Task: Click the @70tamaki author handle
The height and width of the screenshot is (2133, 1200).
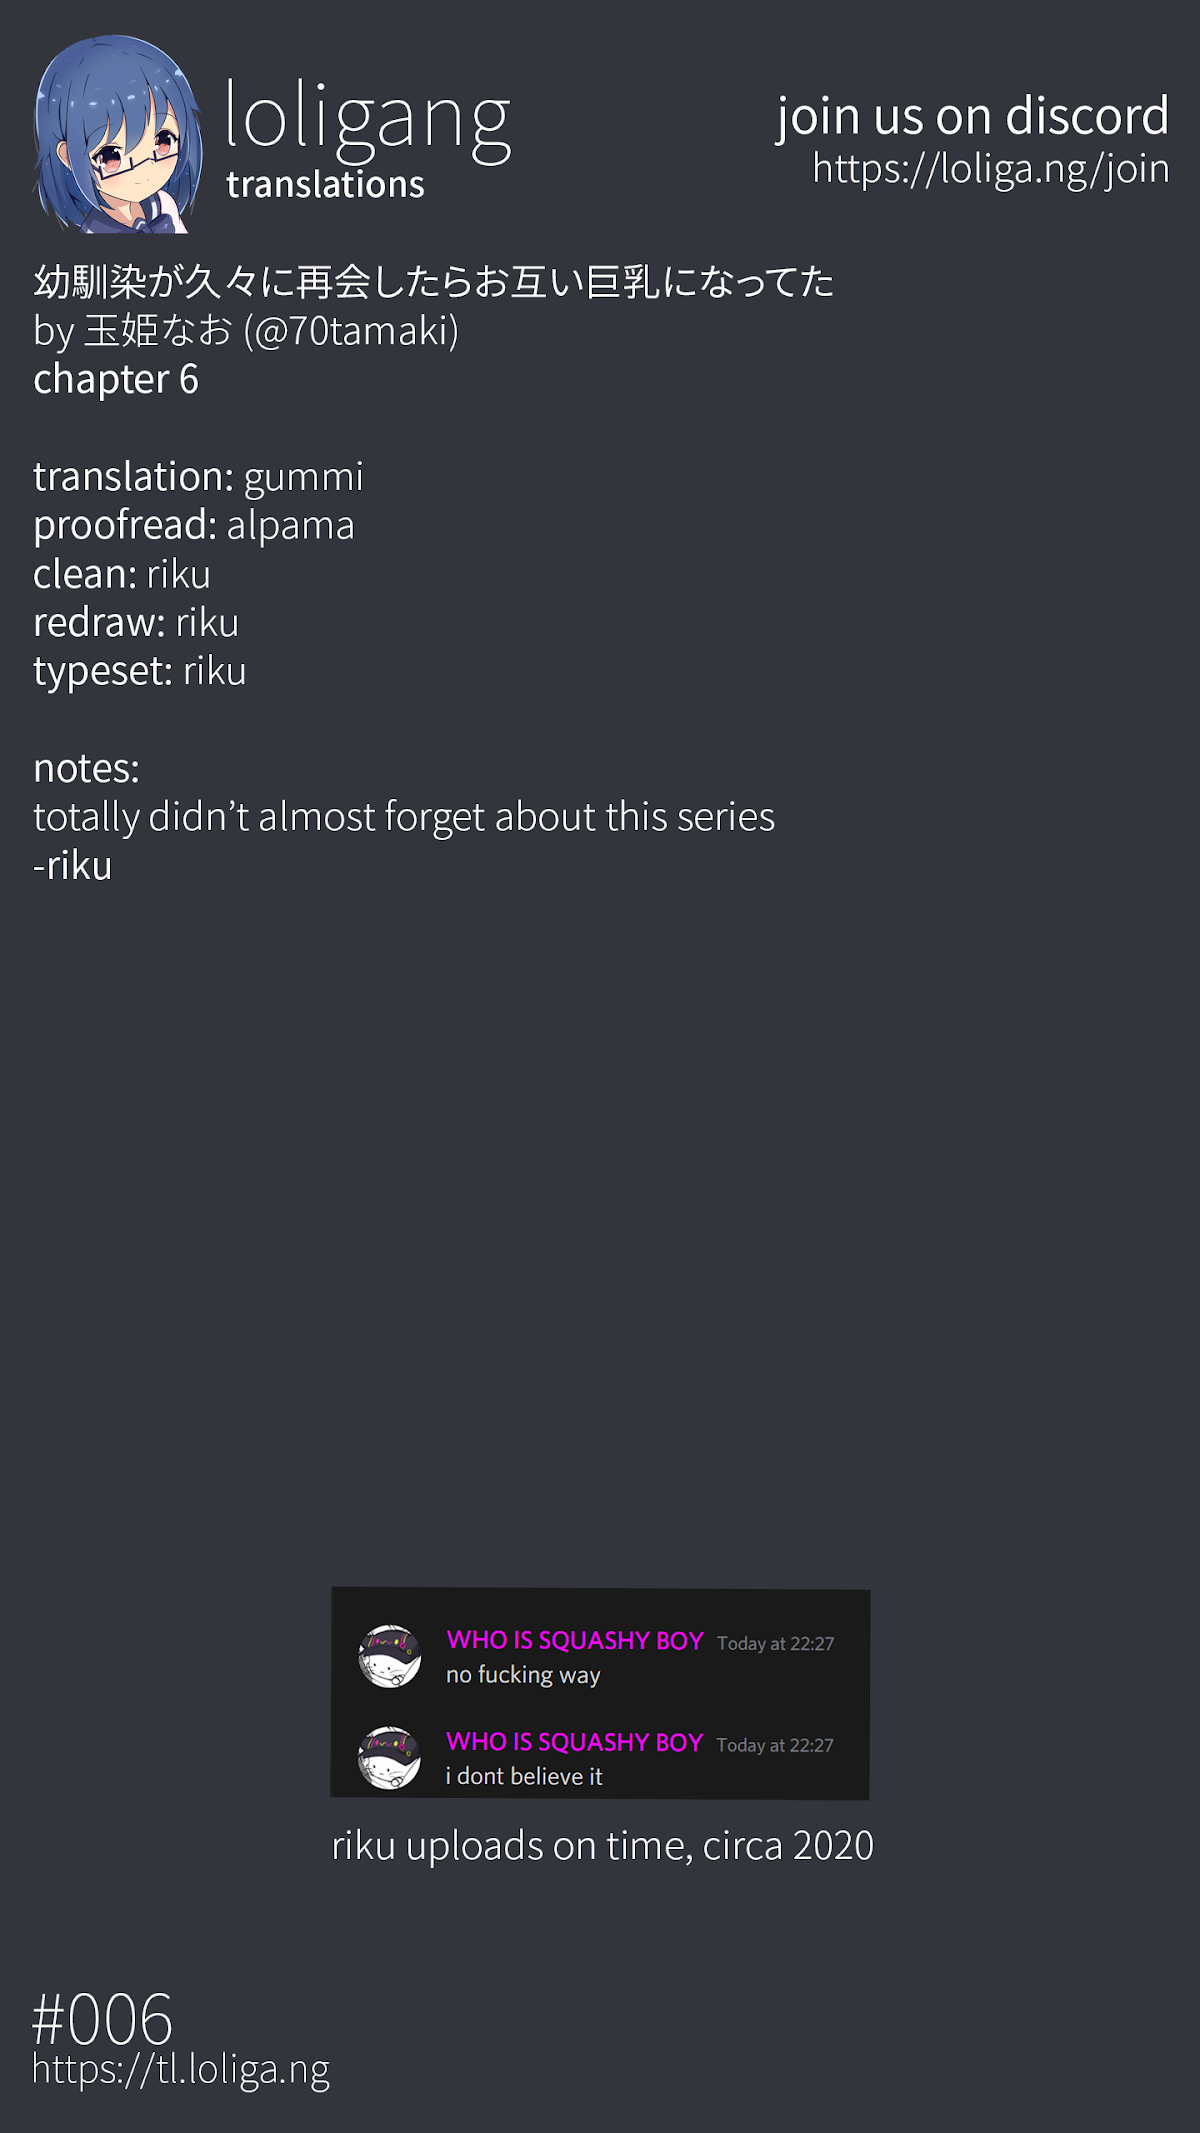Action: 351,331
